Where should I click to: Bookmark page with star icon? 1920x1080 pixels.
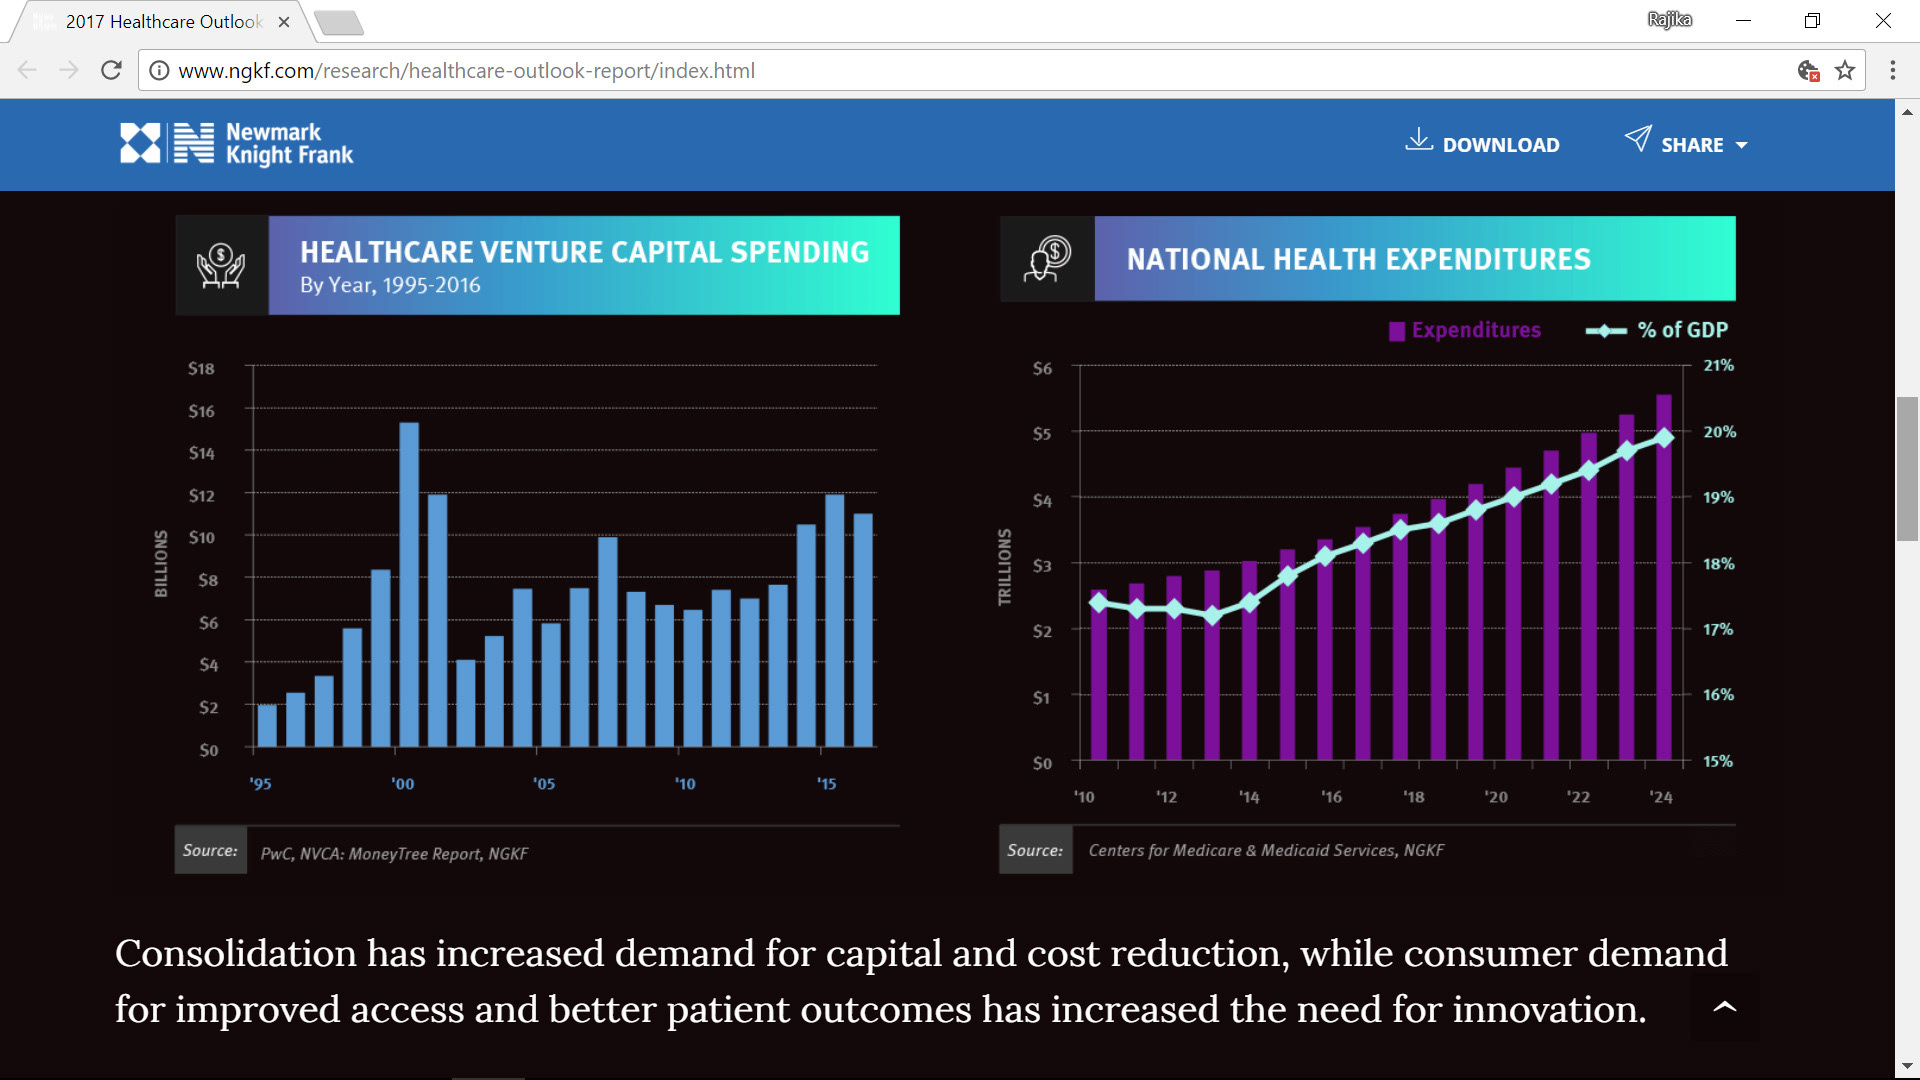1845,71
